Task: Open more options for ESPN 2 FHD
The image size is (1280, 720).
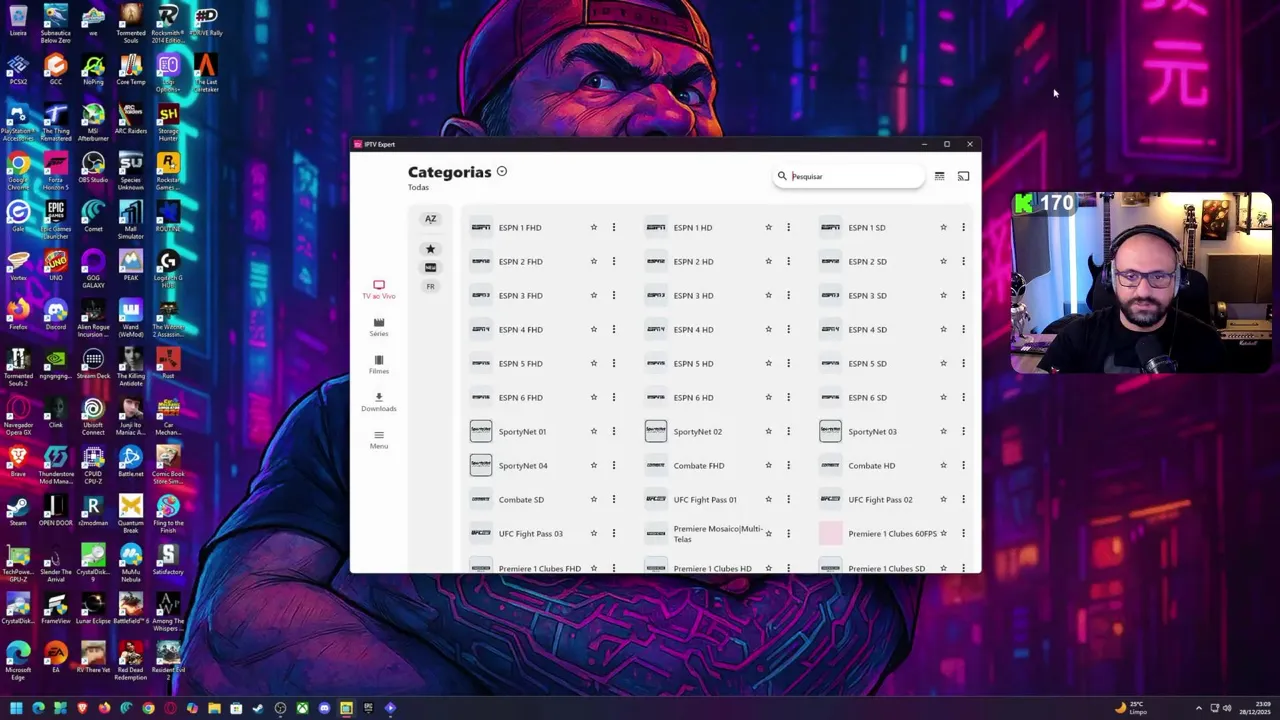Action: 614,261
